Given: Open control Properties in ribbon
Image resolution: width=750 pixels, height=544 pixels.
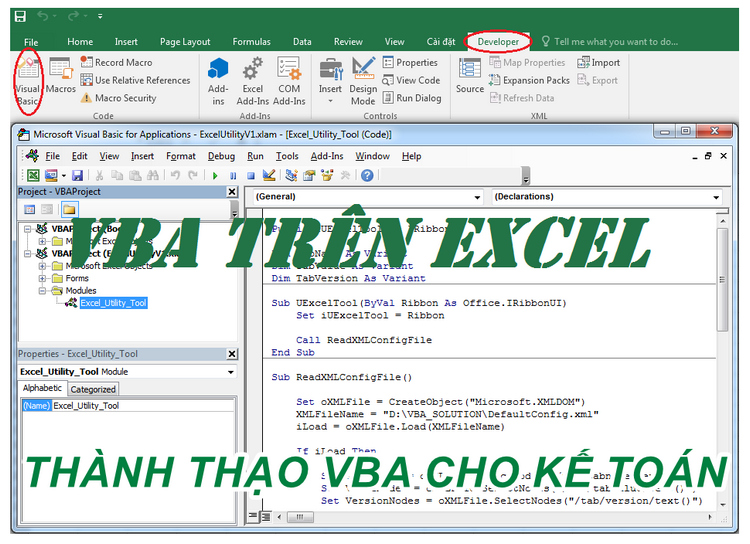Looking at the screenshot, I should point(410,62).
